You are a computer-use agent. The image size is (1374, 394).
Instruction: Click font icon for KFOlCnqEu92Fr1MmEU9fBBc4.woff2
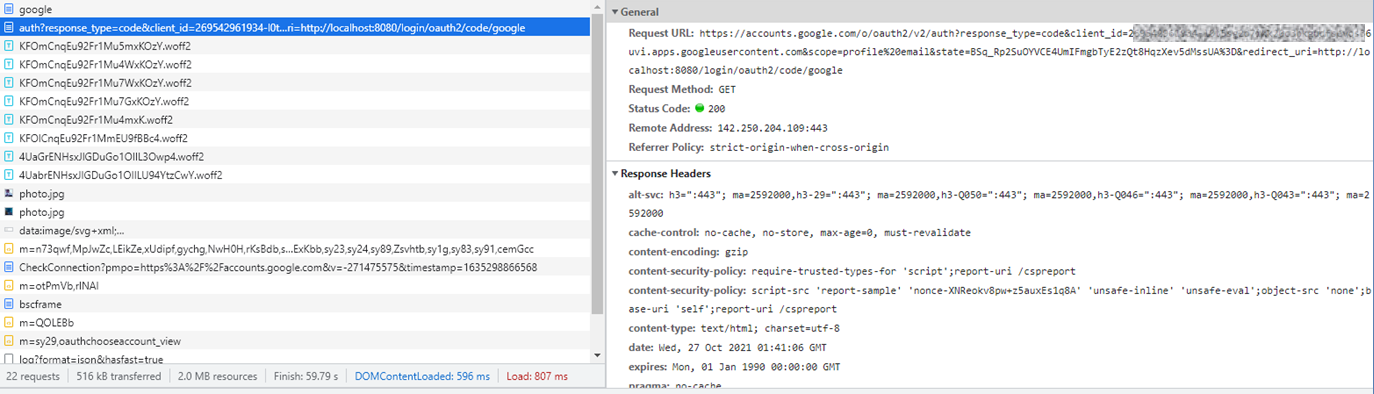[x=9, y=138]
